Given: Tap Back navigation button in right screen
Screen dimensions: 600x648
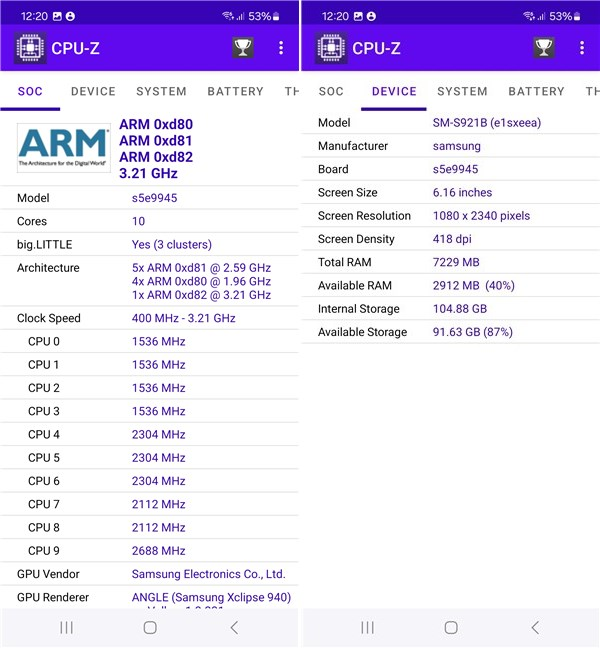Looking at the screenshot, I should coord(535,627).
